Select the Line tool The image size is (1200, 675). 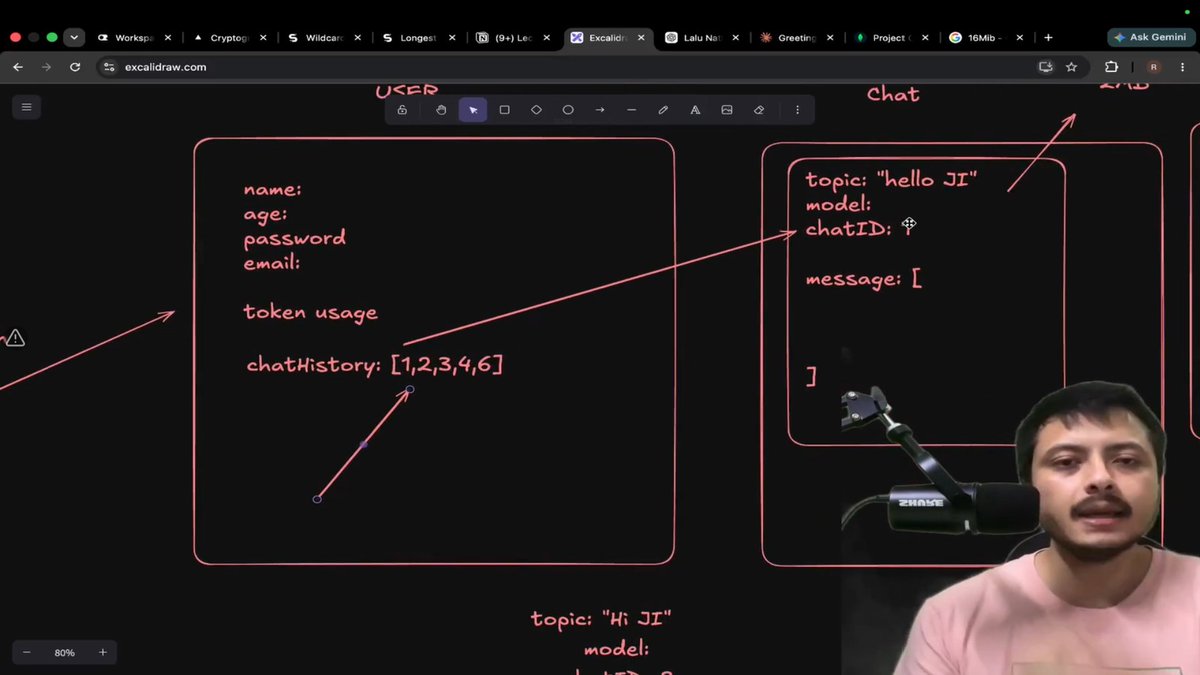tap(631, 110)
